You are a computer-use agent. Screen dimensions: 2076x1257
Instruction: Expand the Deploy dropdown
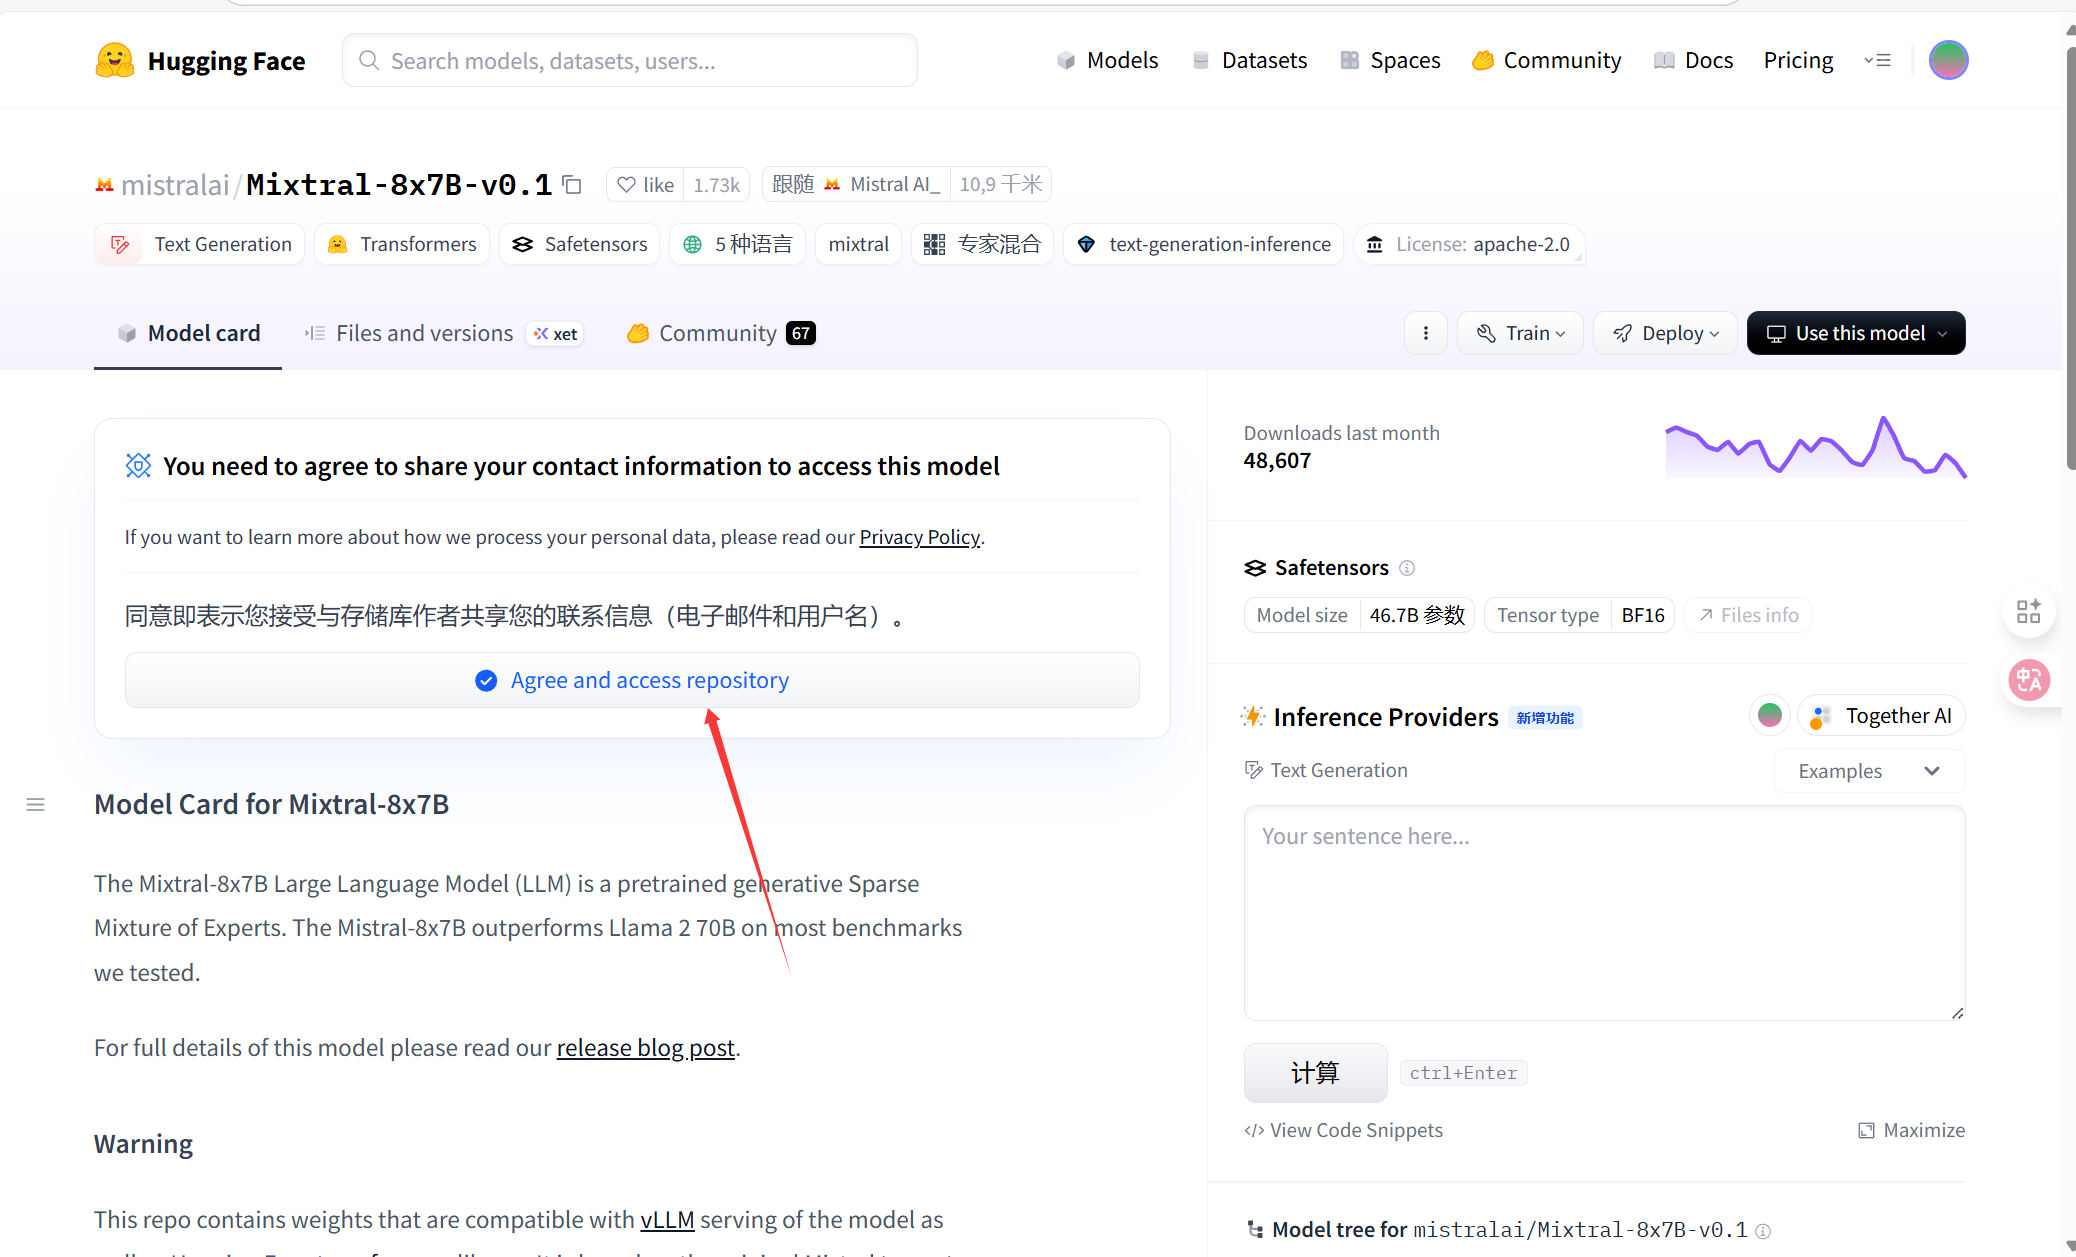[x=1664, y=333]
